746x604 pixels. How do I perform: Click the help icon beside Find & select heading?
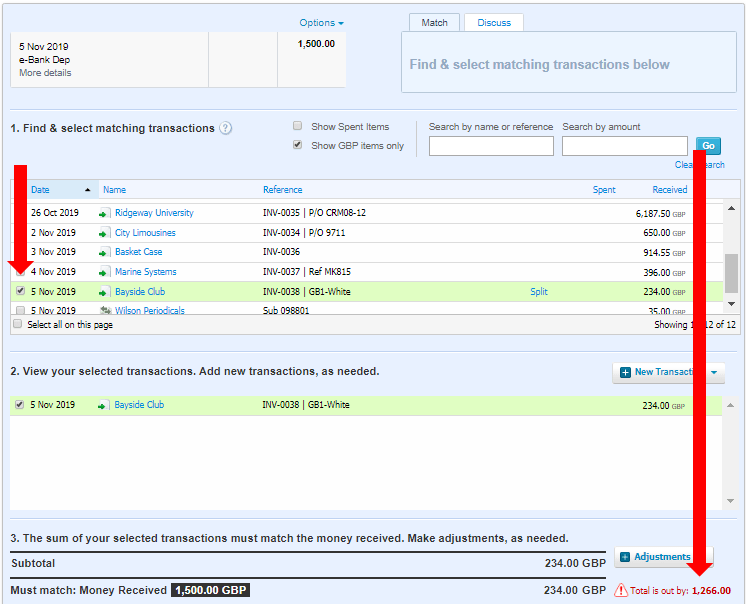click(x=226, y=128)
